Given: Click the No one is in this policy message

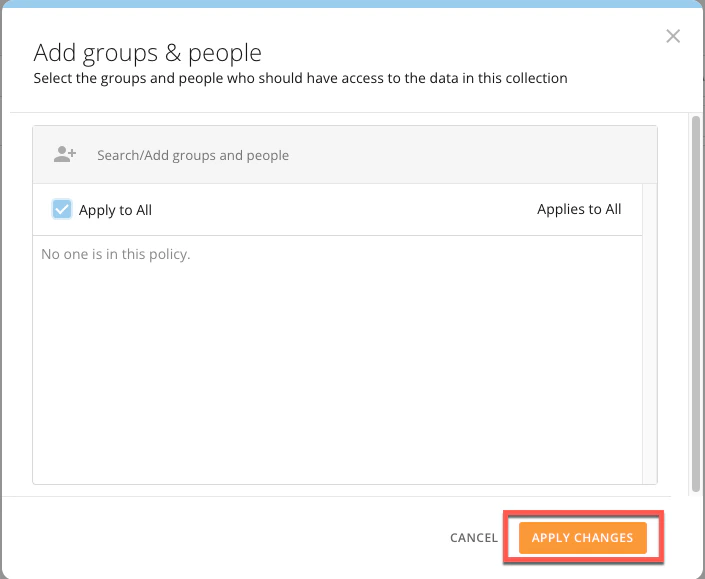Looking at the screenshot, I should pyautogui.click(x=116, y=254).
